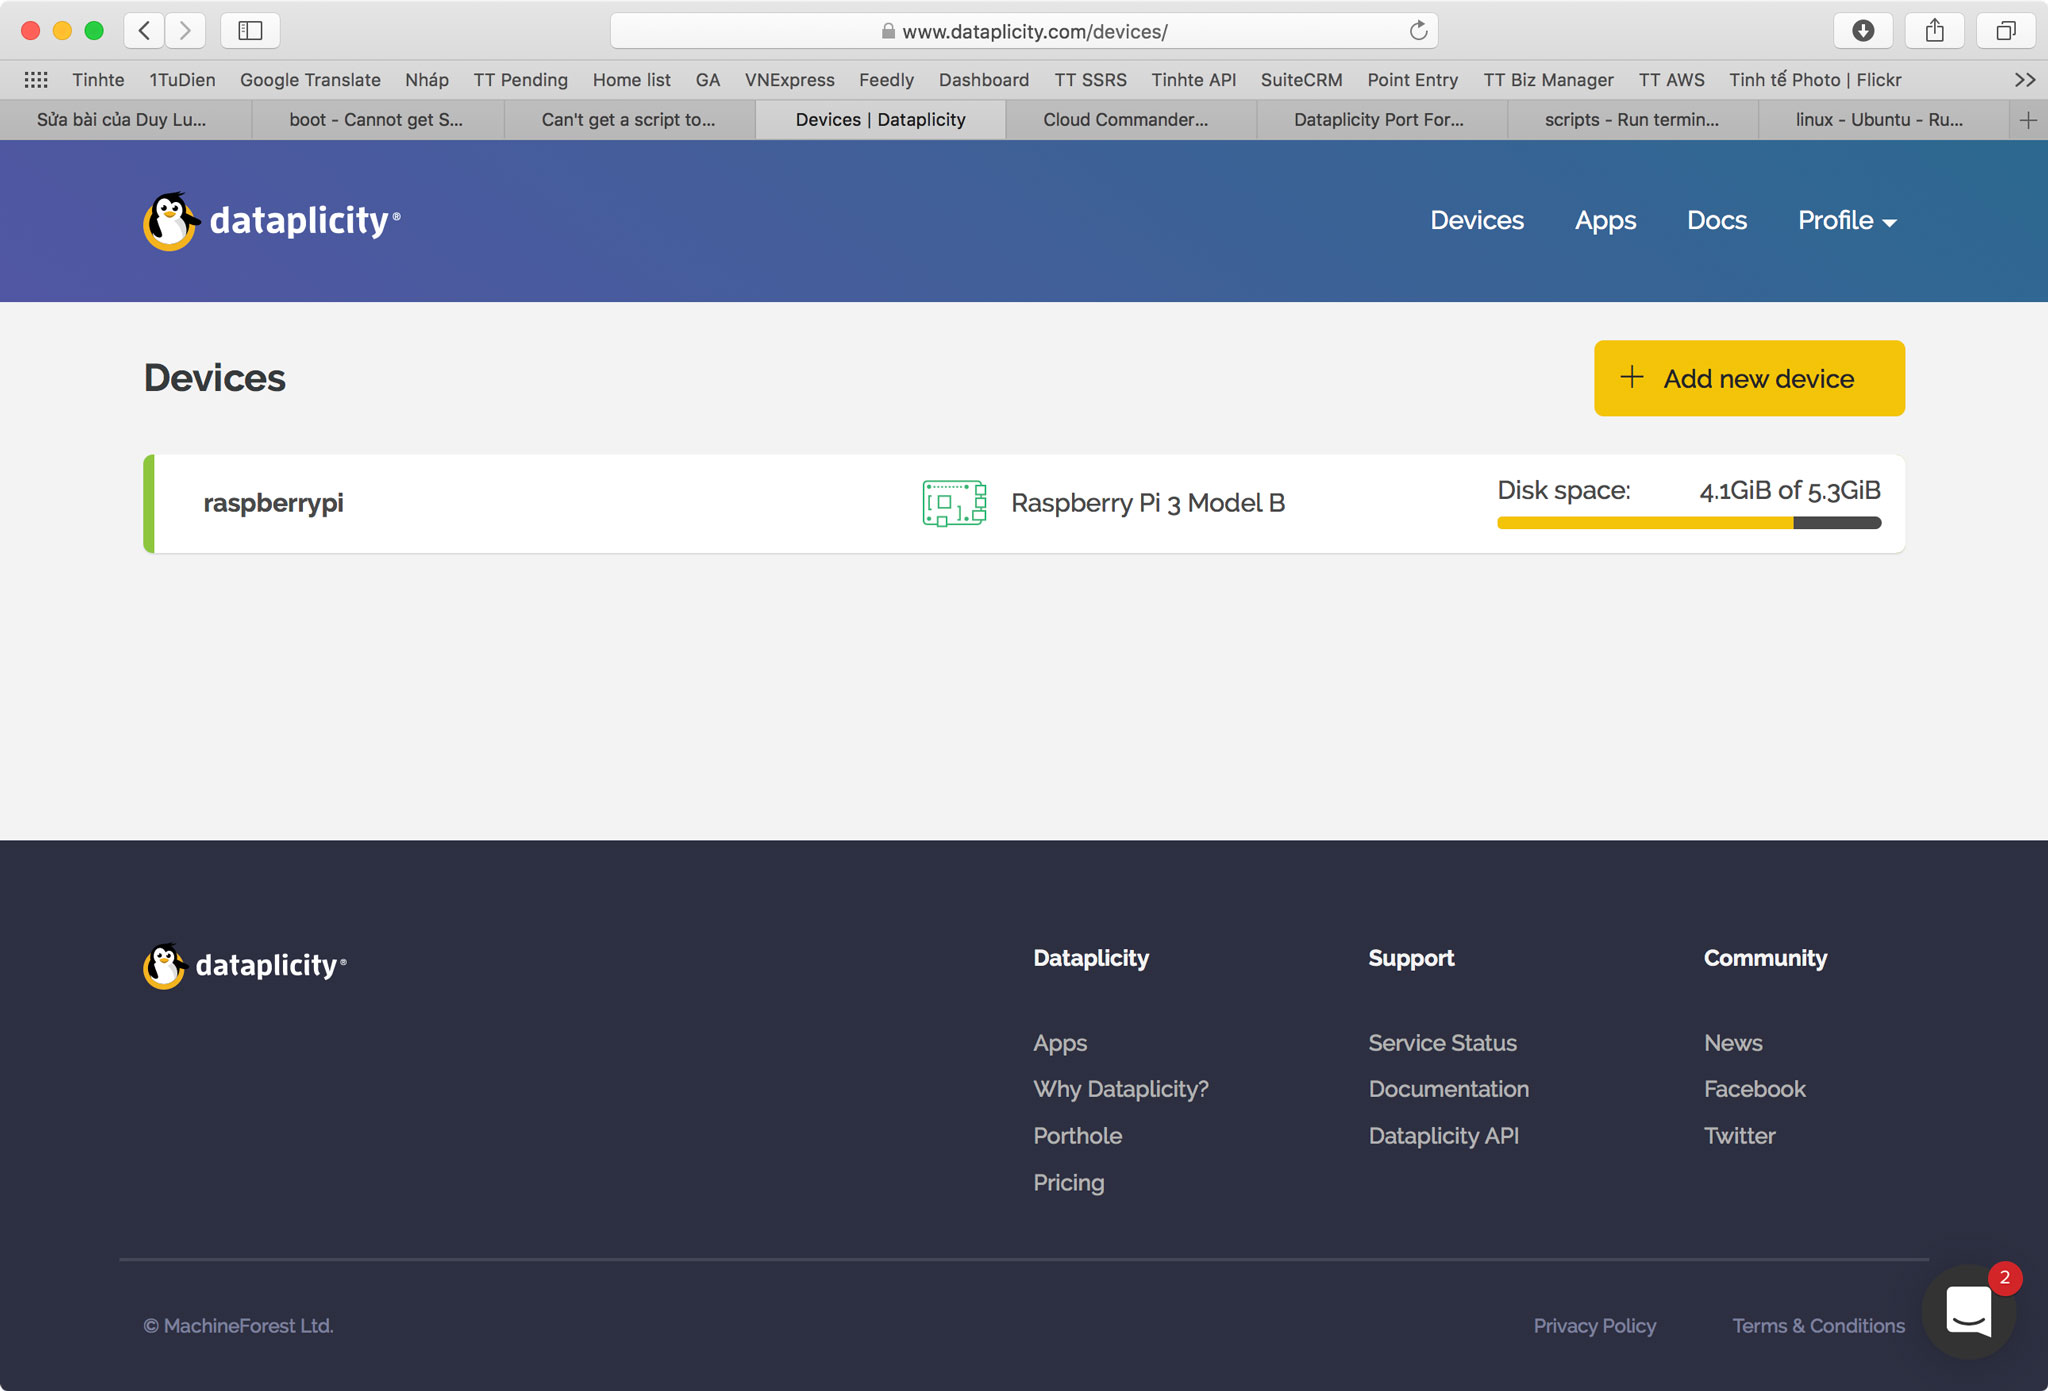Open the Dashboard bookmark
The width and height of the screenshot is (2048, 1391).
(x=984, y=80)
